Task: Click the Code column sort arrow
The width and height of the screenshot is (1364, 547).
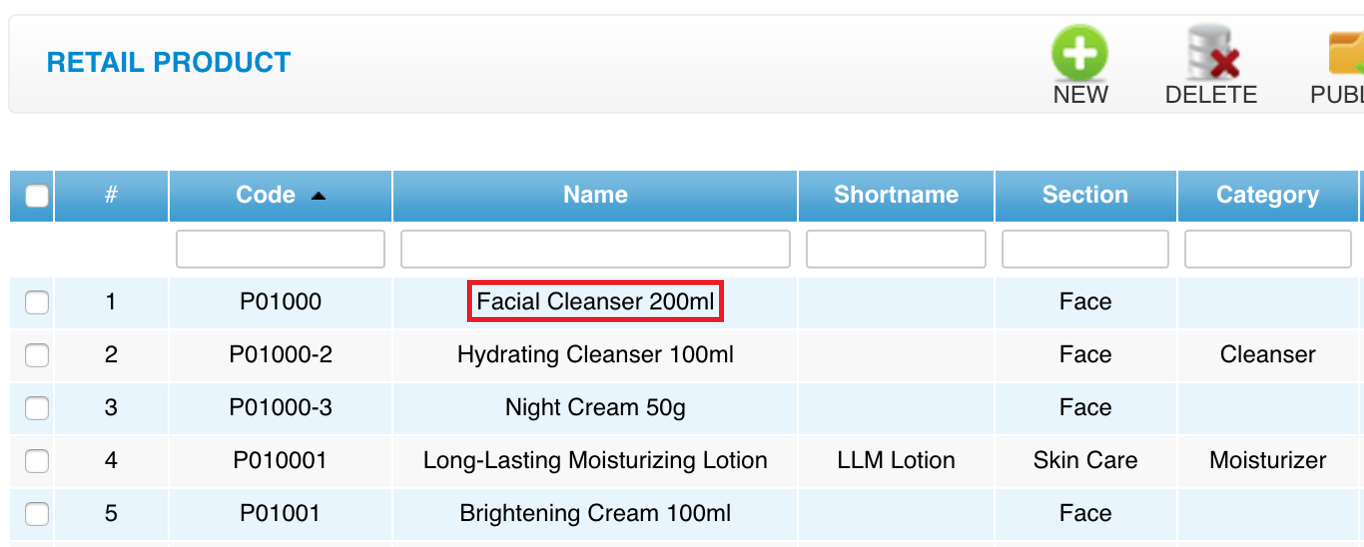Action: point(318,196)
